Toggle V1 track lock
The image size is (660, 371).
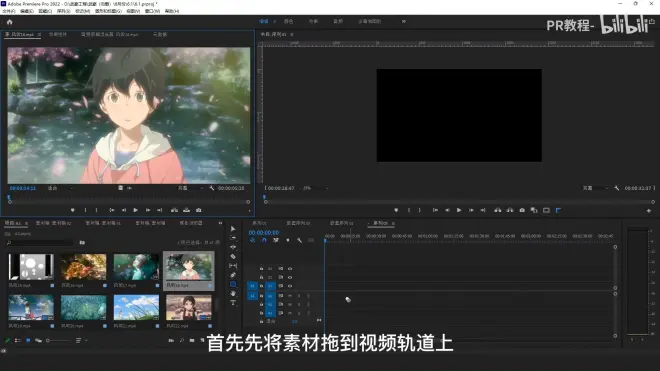[x=261, y=286]
